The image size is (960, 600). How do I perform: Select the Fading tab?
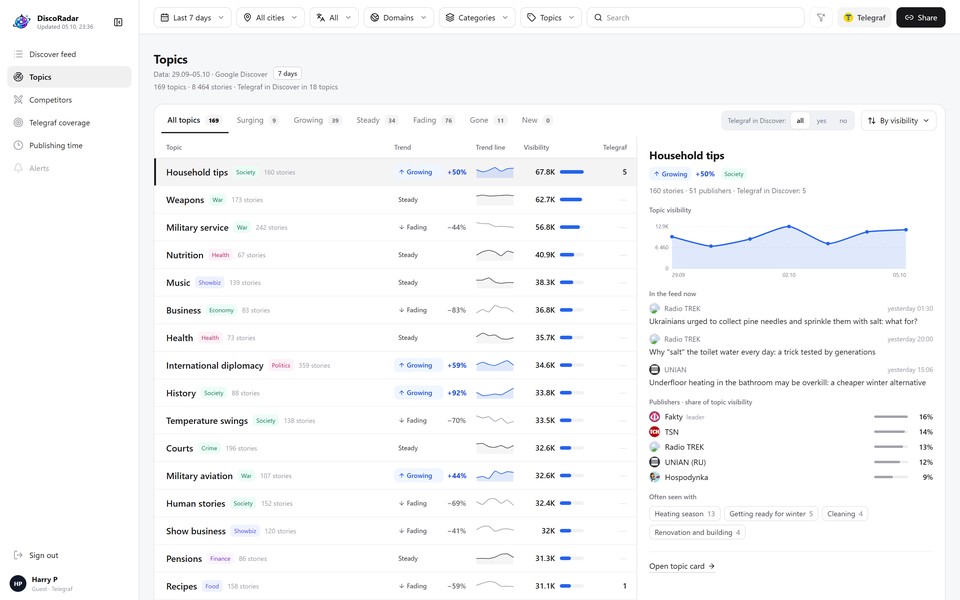tap(433, 120)
